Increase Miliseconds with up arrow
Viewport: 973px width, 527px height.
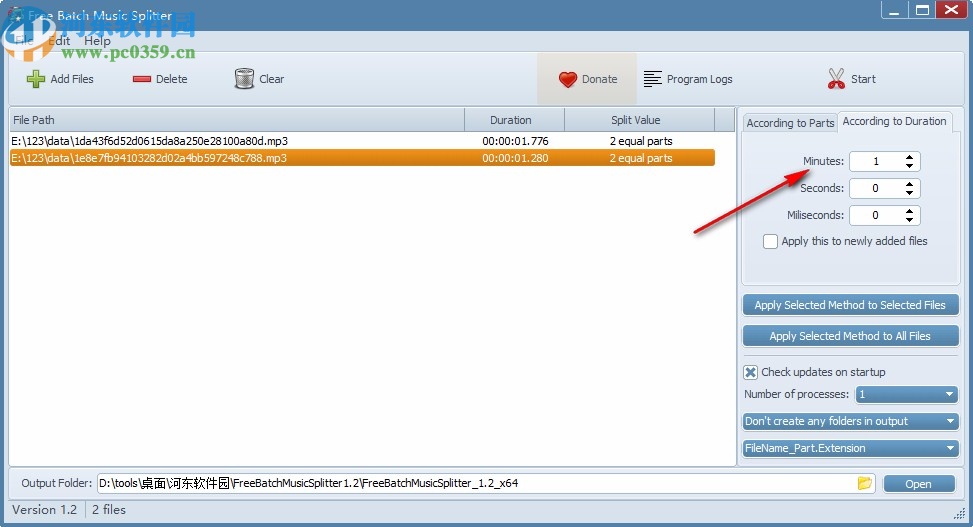pos(909,211)
